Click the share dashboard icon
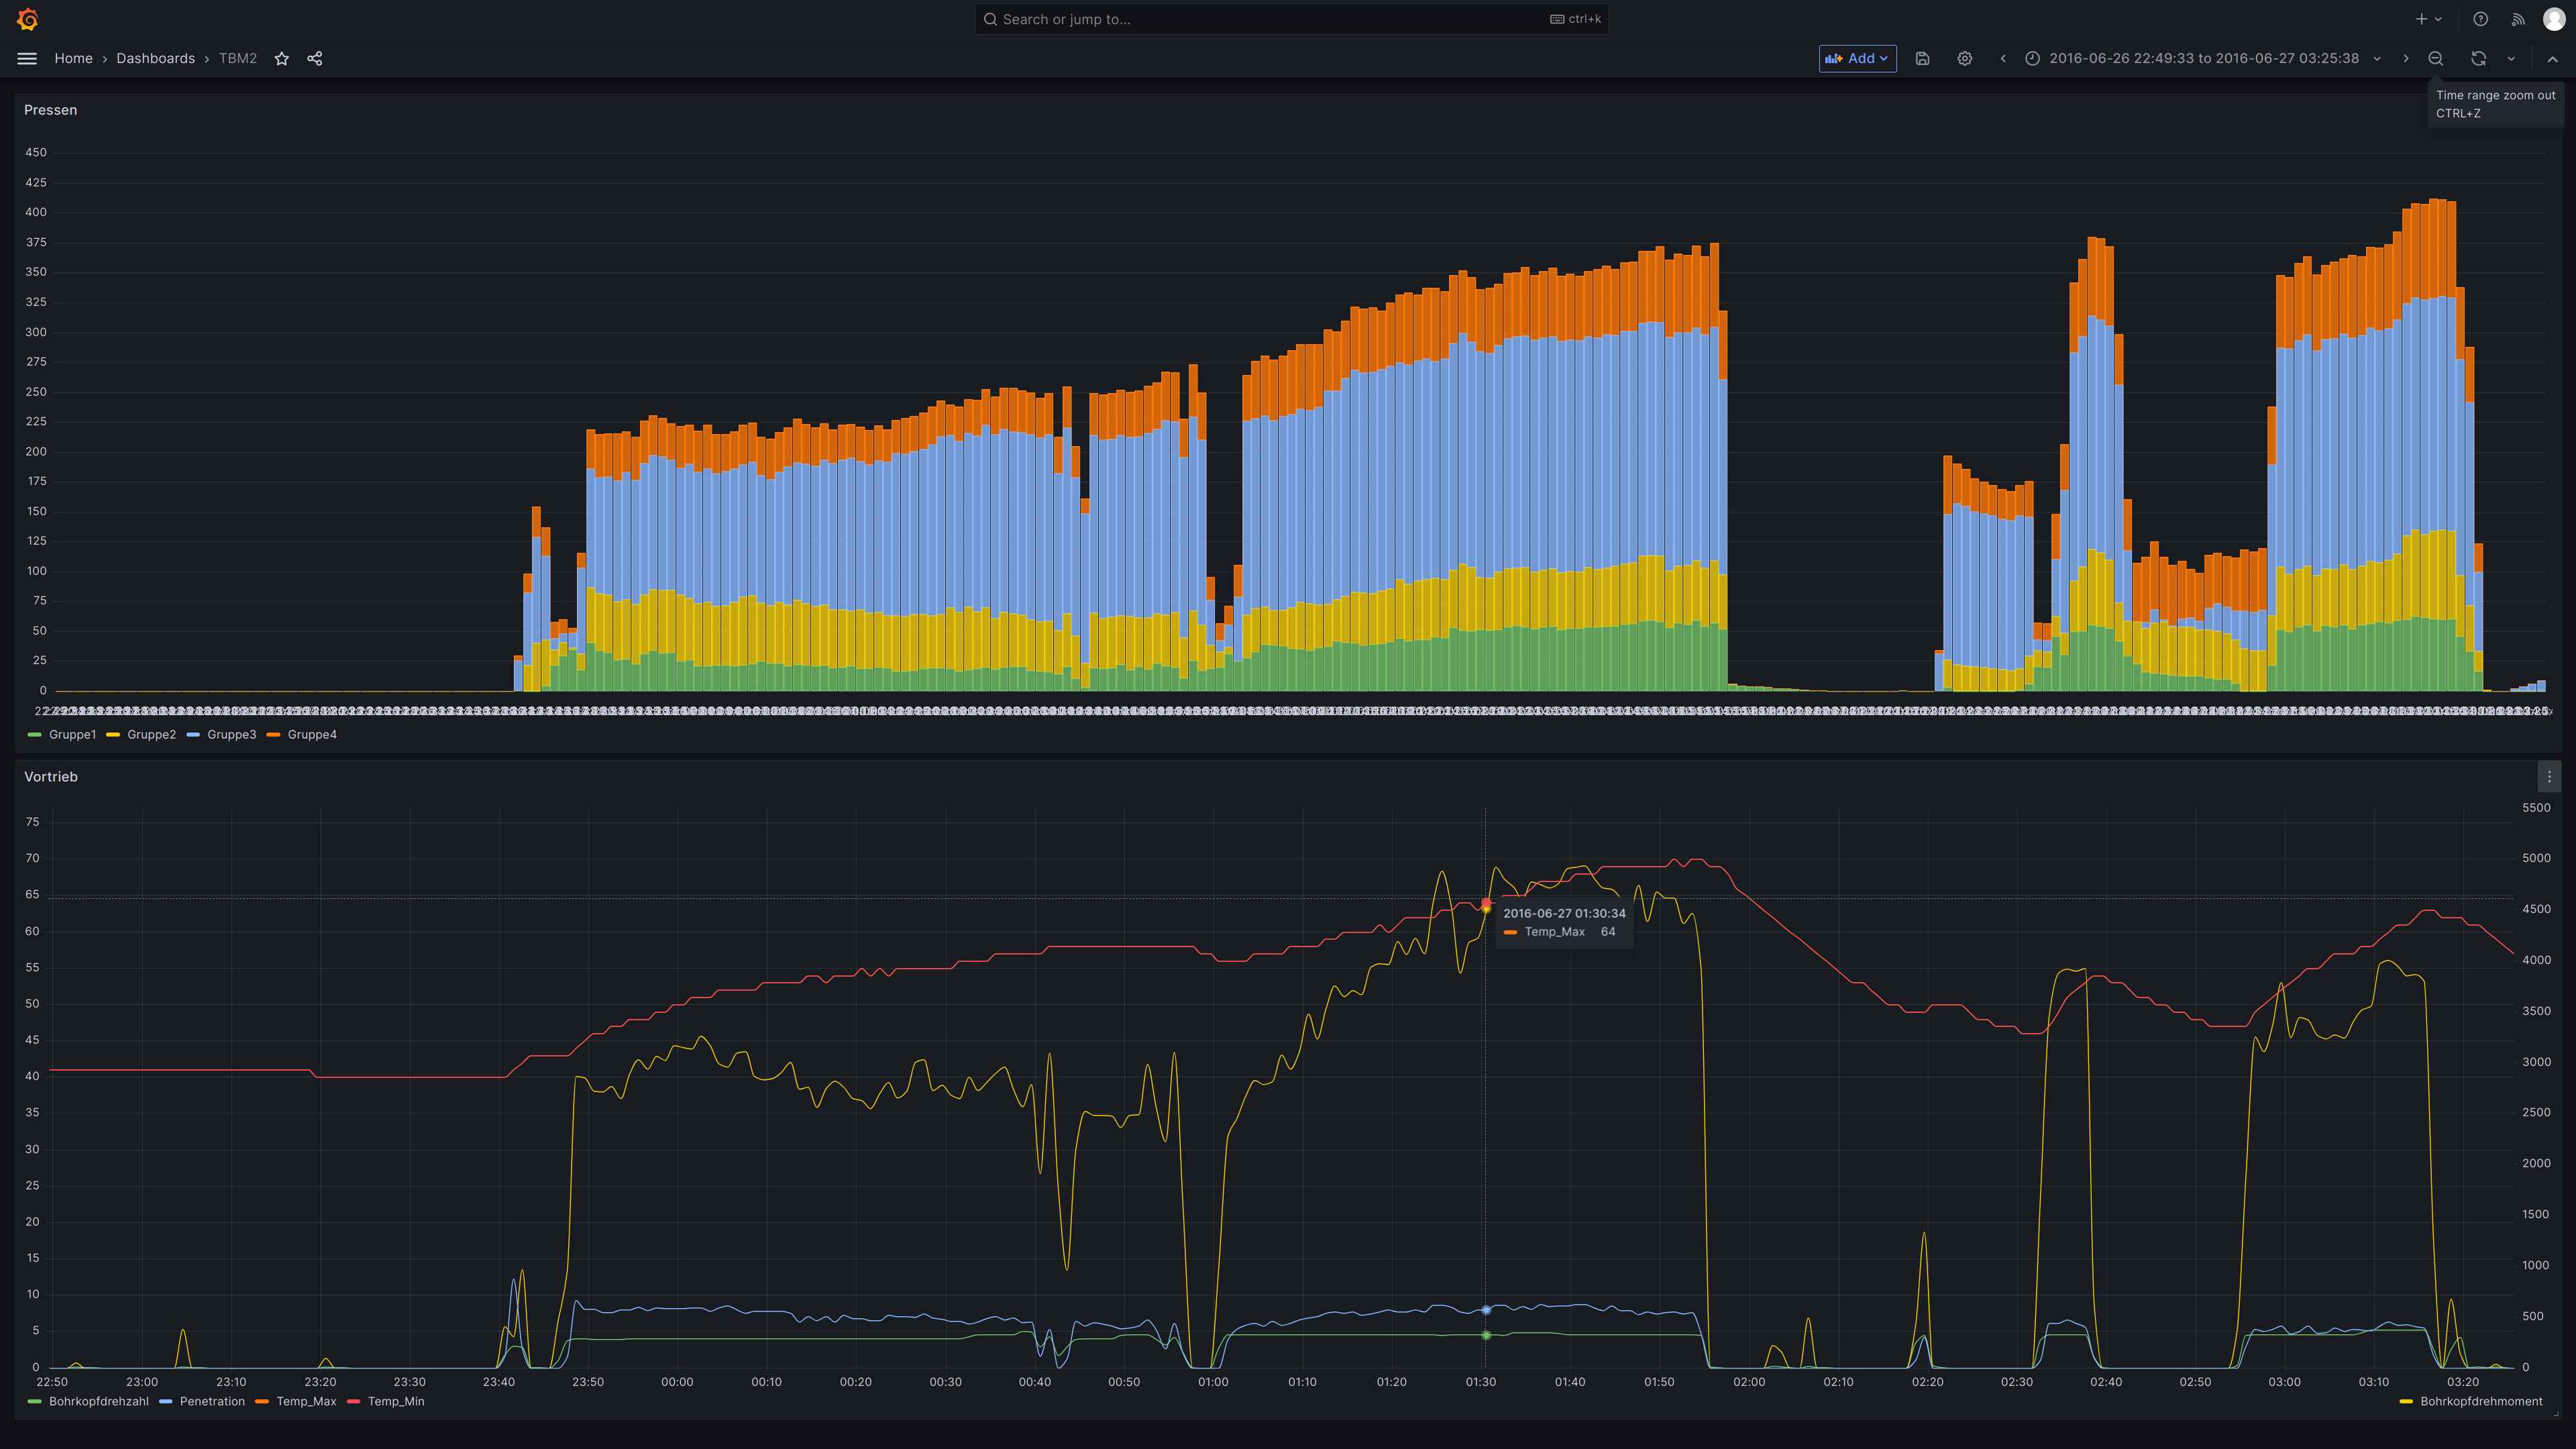This screenshot has height=1449, width=2576. point(315,59)
